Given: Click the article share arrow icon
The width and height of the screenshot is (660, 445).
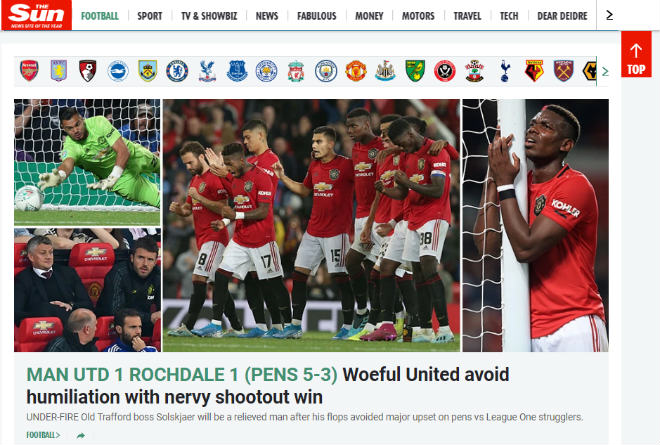Looking at the screenshot, I should coord(81,435).
